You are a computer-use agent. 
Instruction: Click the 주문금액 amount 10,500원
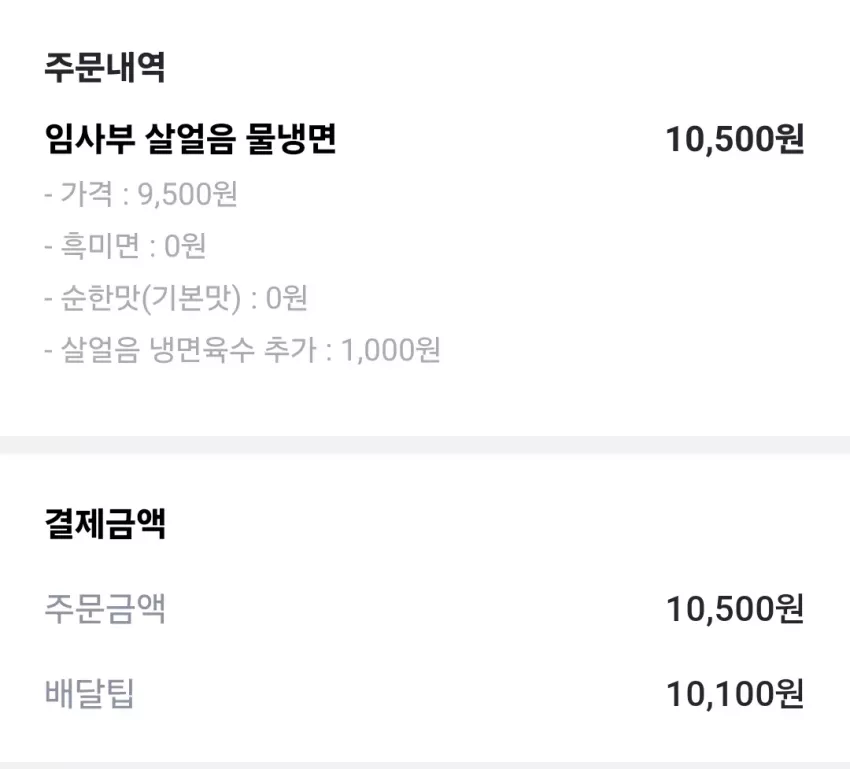point(735,609)
